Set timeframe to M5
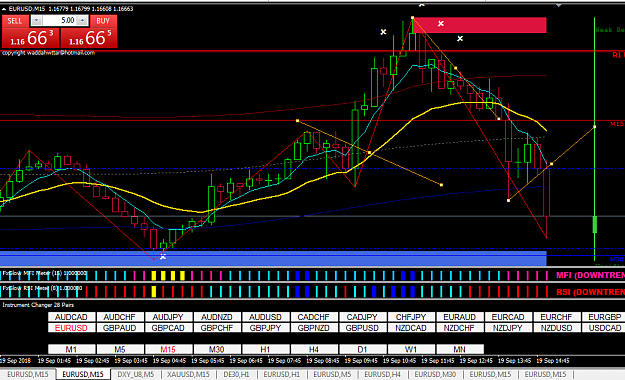 coord(120,349)
